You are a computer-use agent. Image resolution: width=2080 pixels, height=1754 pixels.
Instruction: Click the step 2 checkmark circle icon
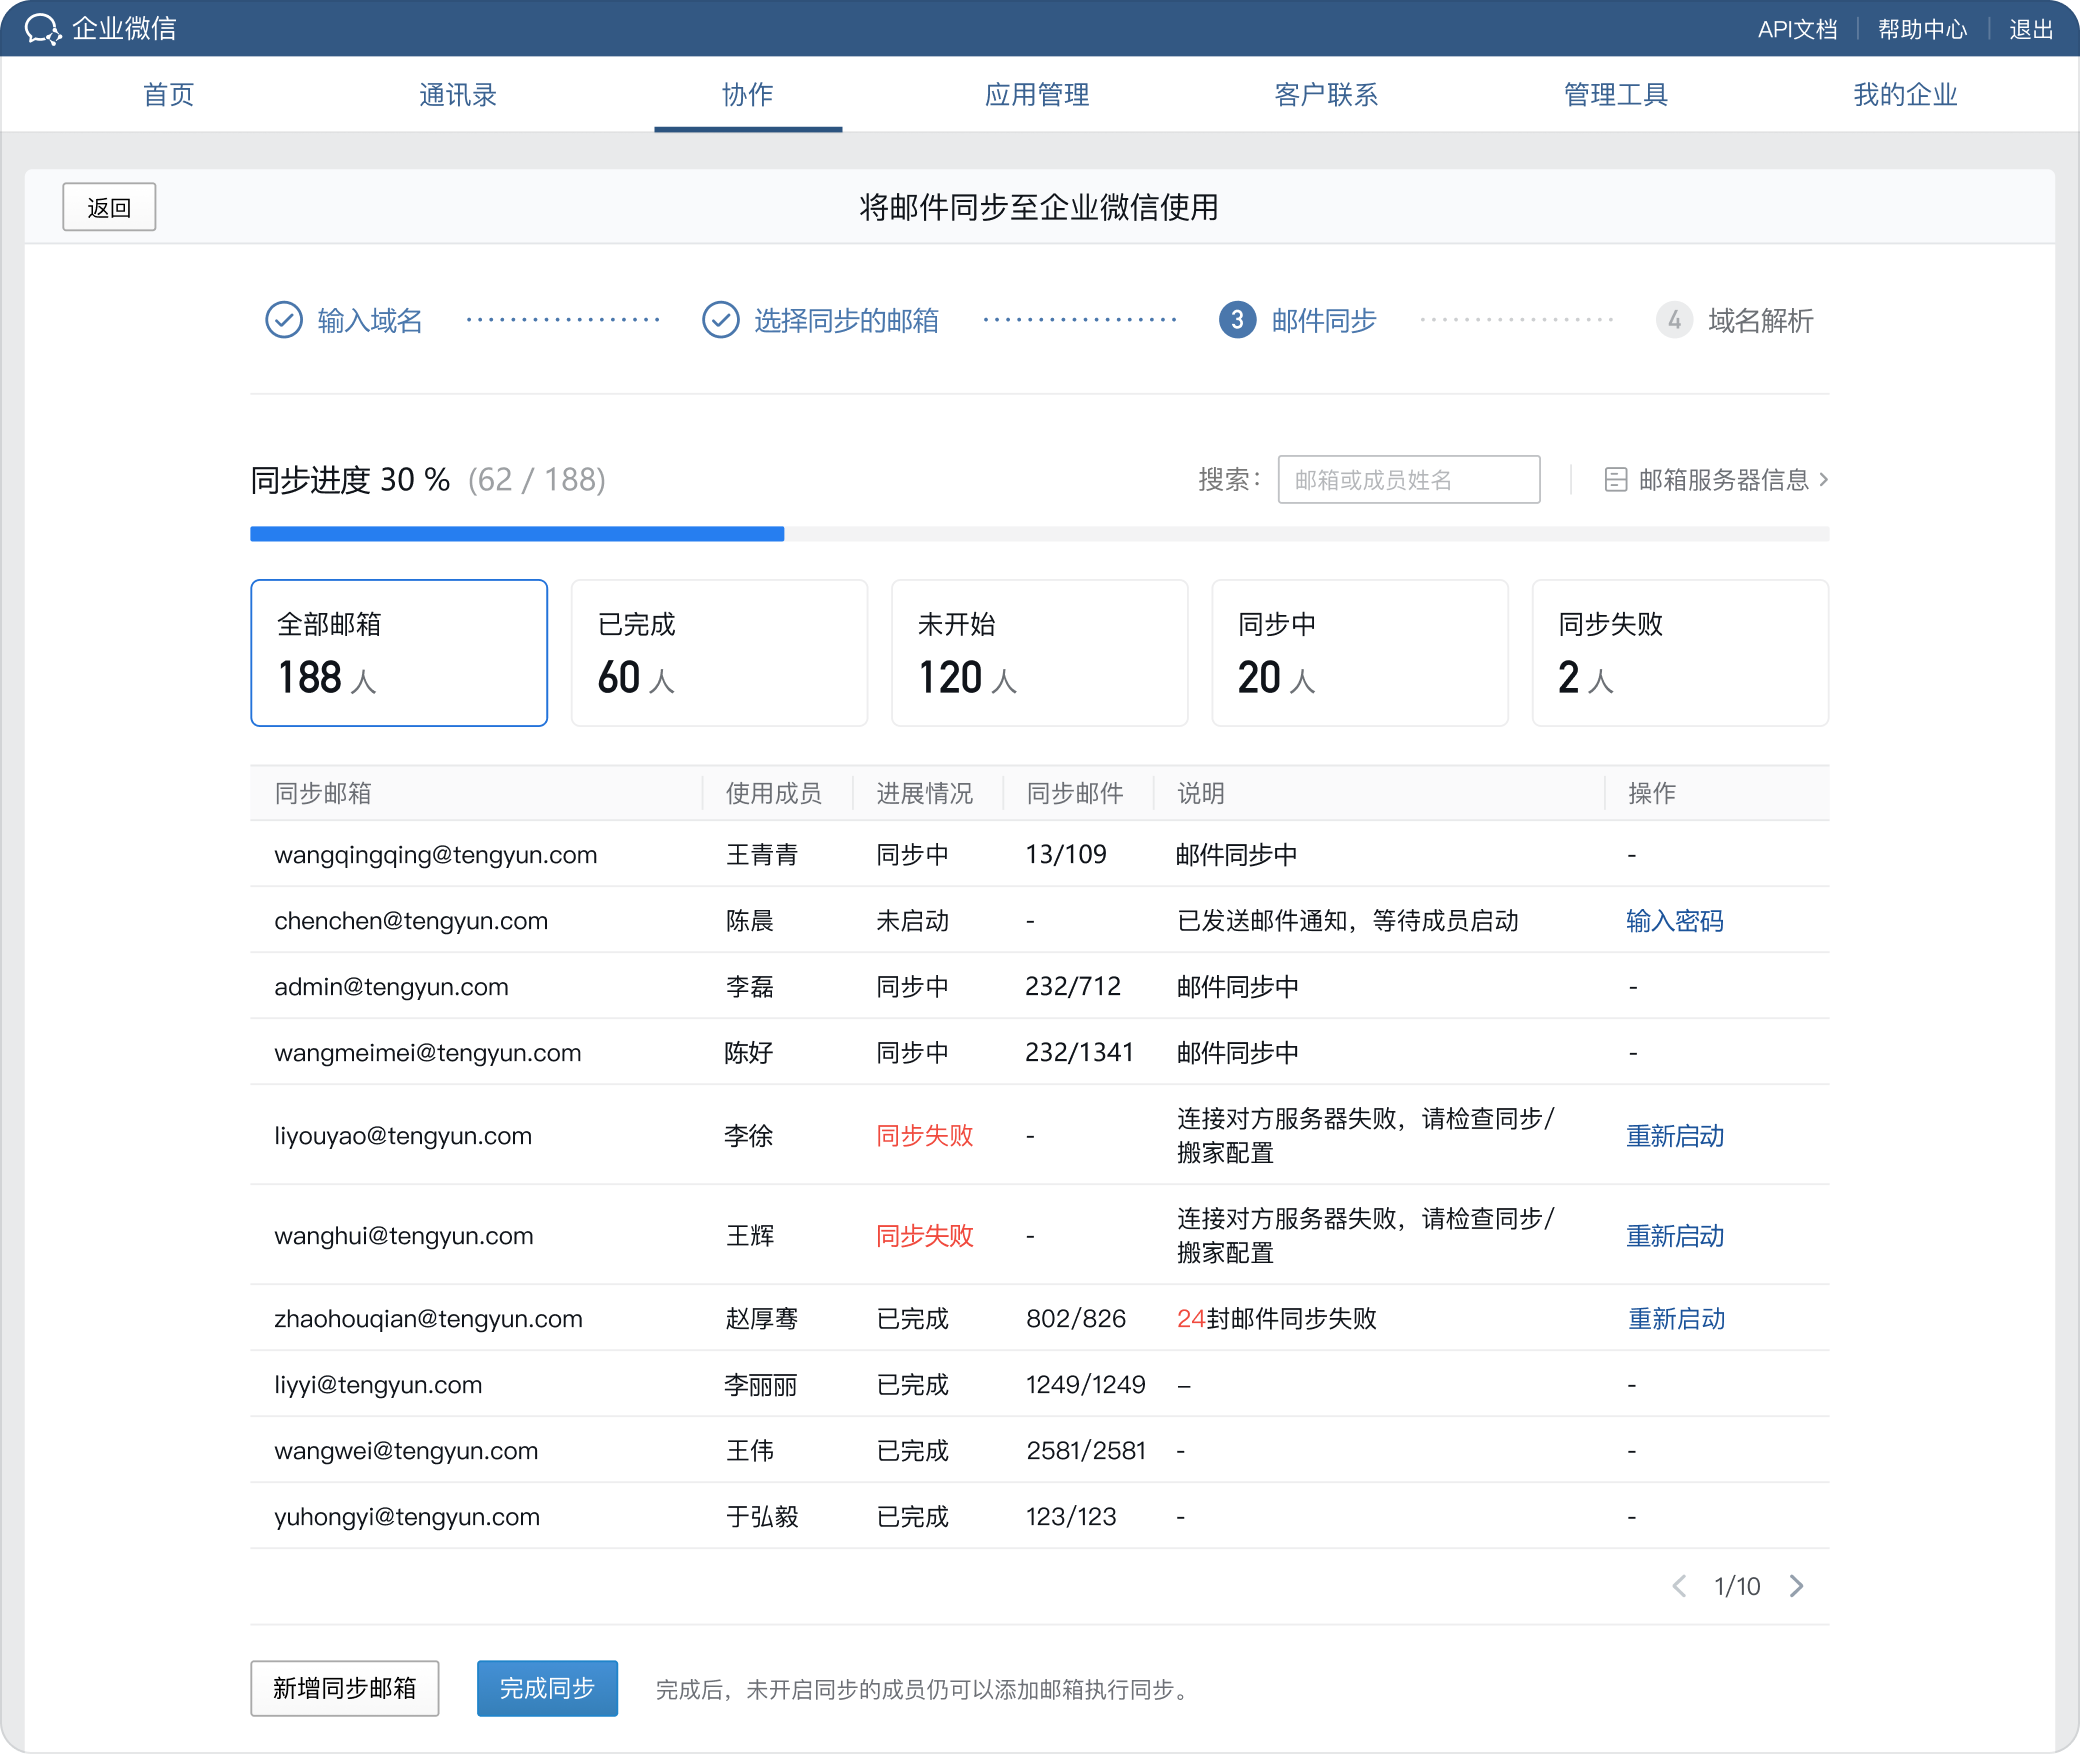pyautogui.click(x=720, y=320)
